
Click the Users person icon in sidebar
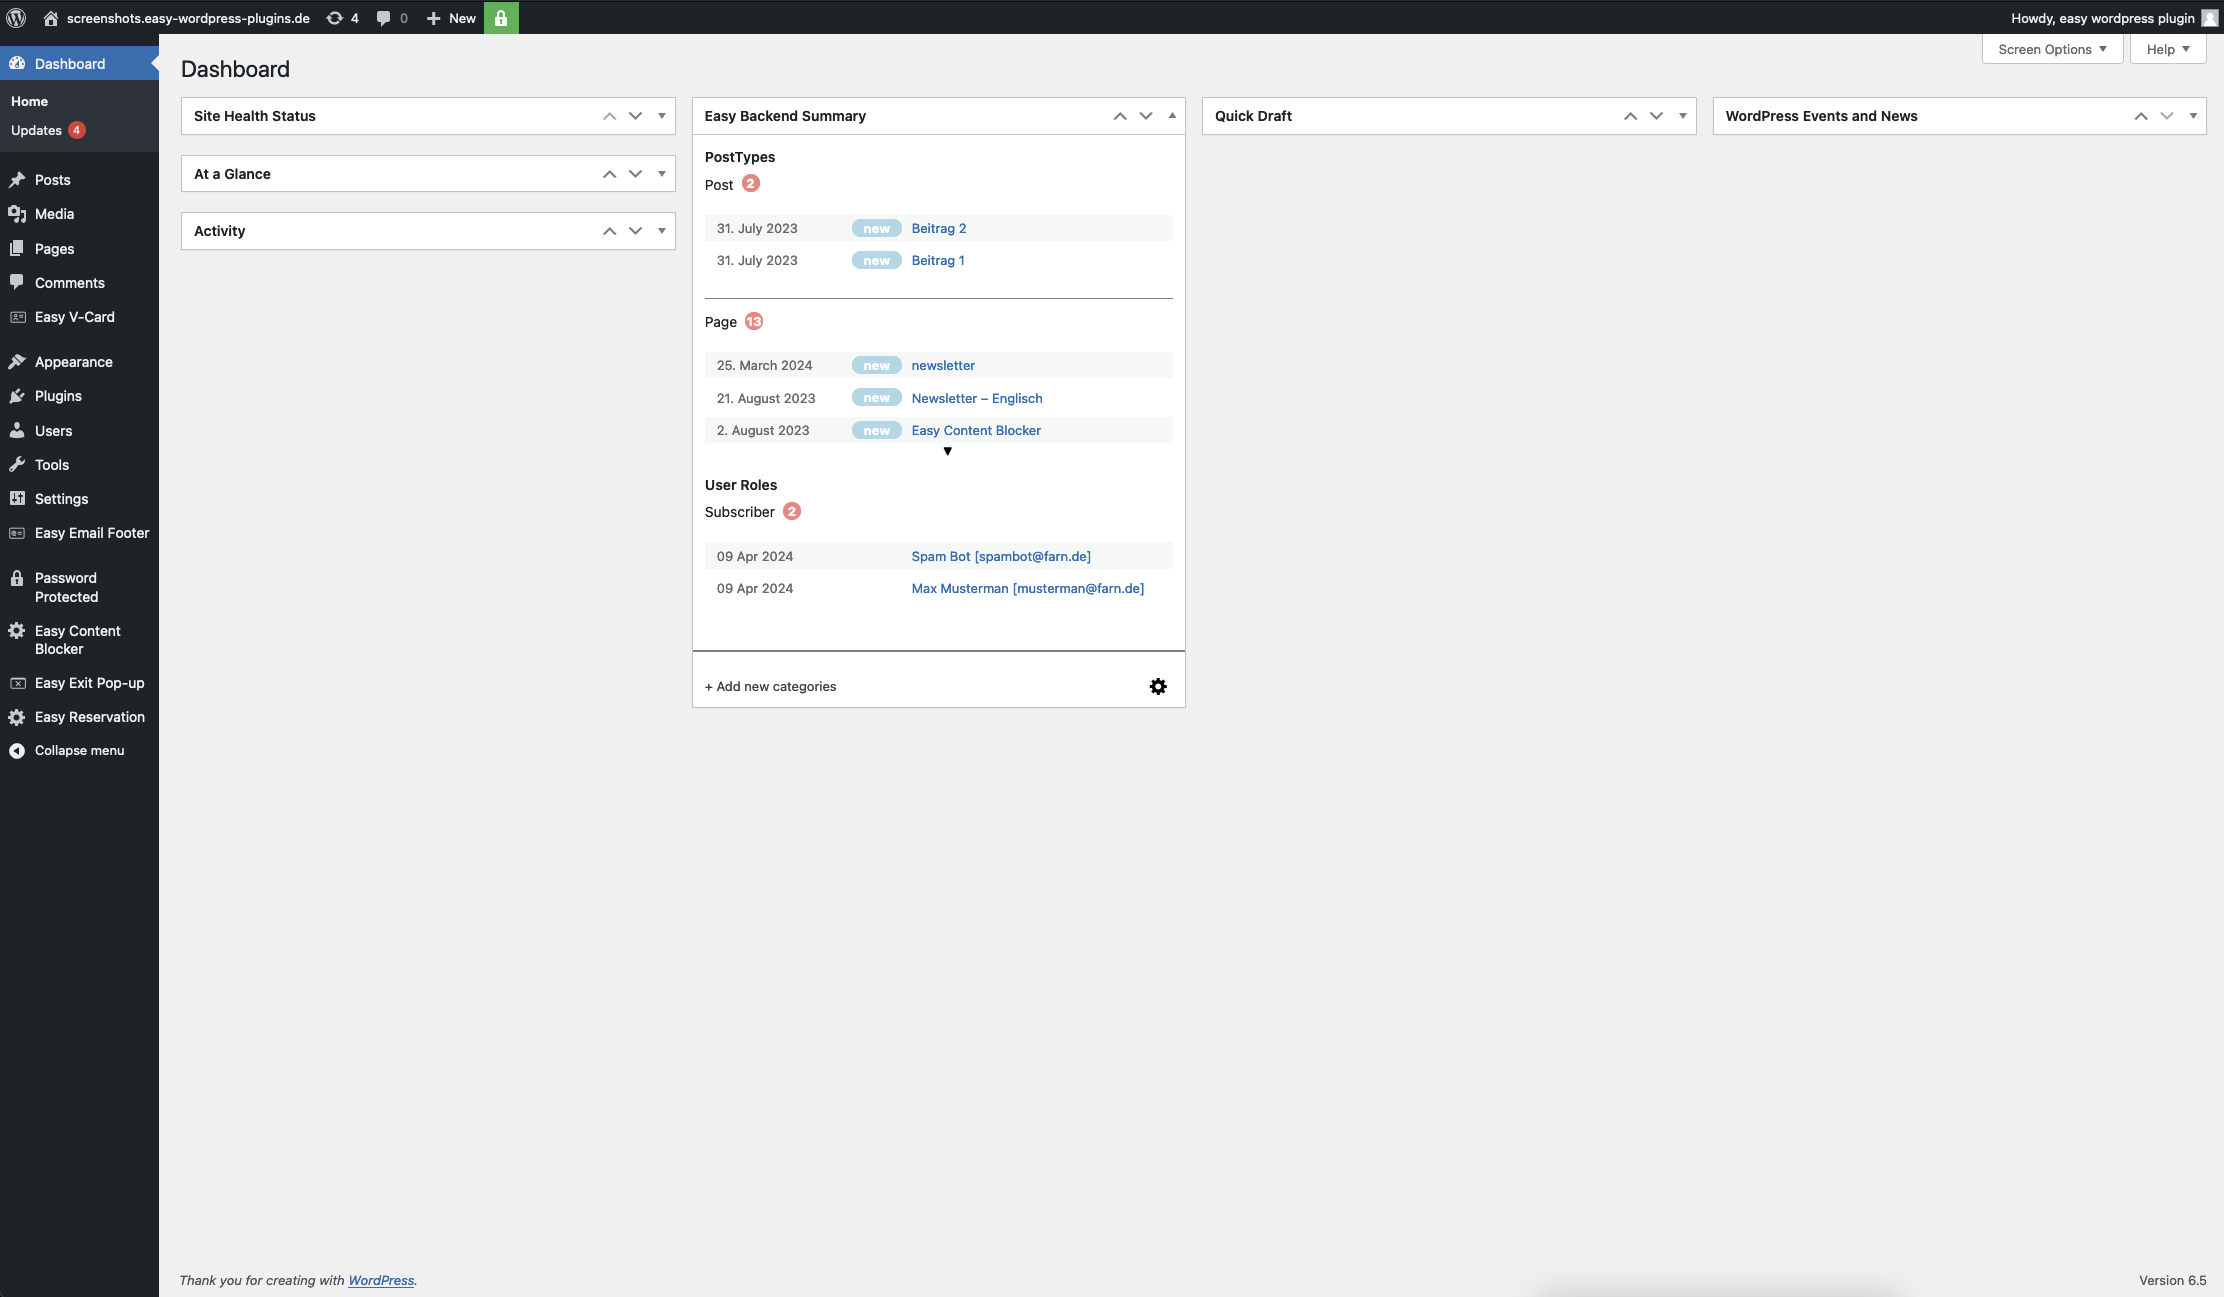pos(17,431)
